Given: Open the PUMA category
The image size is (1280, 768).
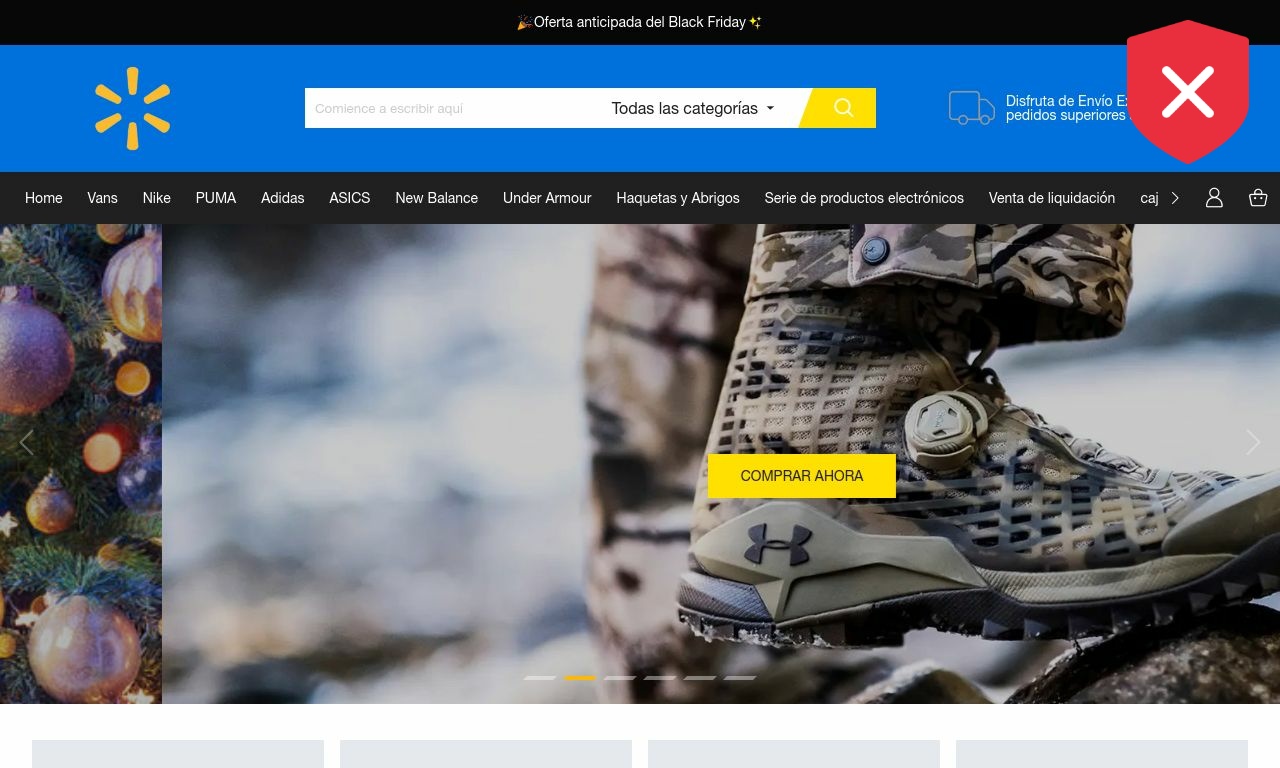Looking at the screenshot, I should tap(216, 198).
